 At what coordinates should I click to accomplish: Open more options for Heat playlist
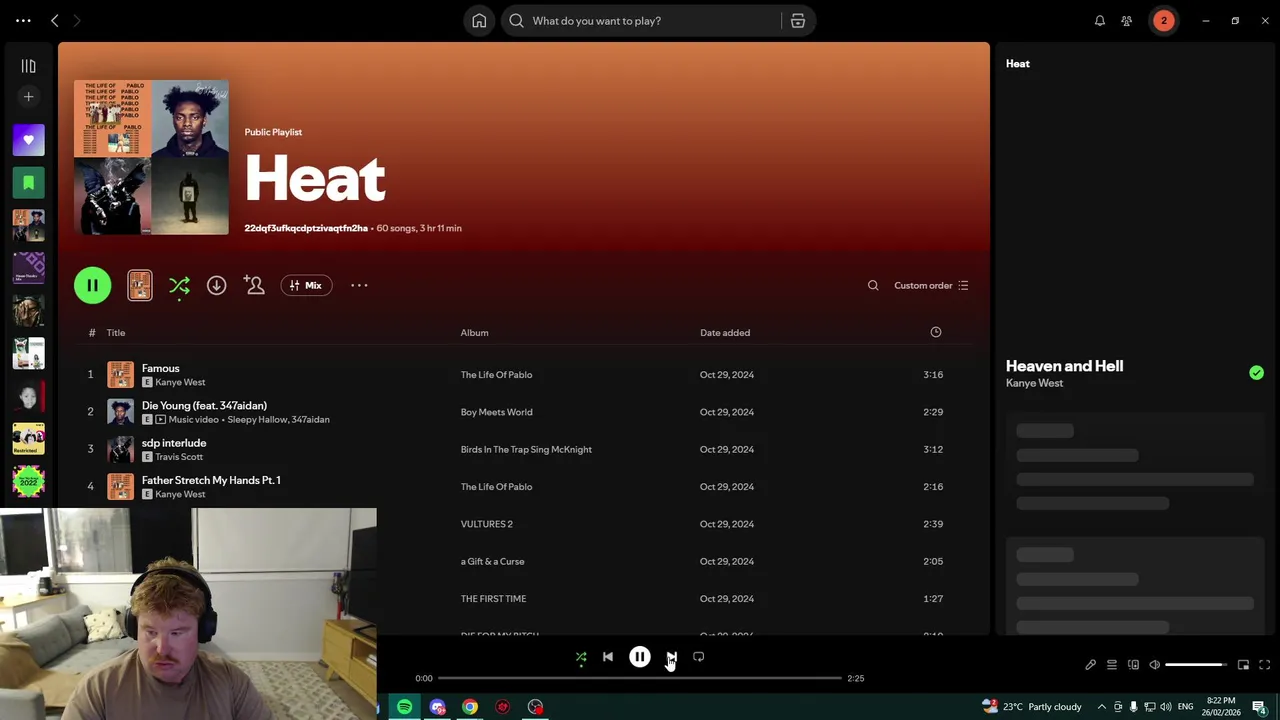point(359,286)
